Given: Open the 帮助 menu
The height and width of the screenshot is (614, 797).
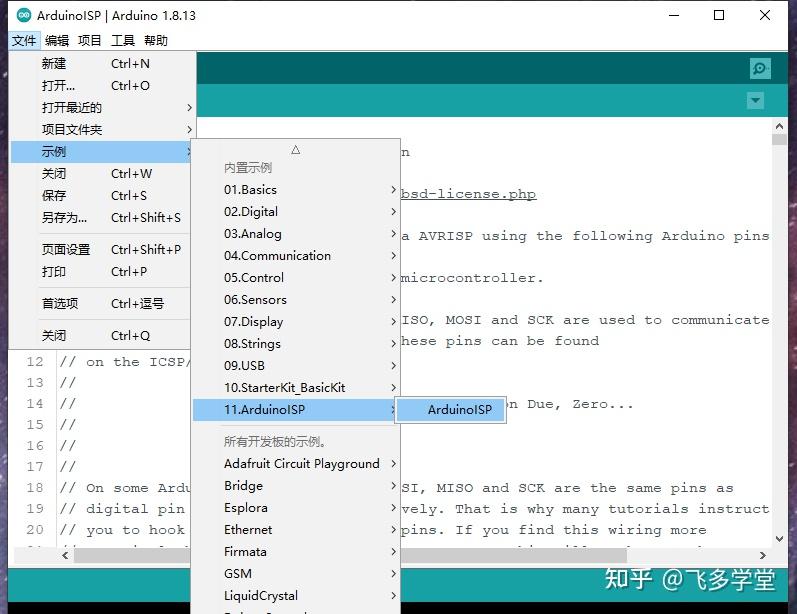Looking at the screenshot, I should tap(156, 40).
